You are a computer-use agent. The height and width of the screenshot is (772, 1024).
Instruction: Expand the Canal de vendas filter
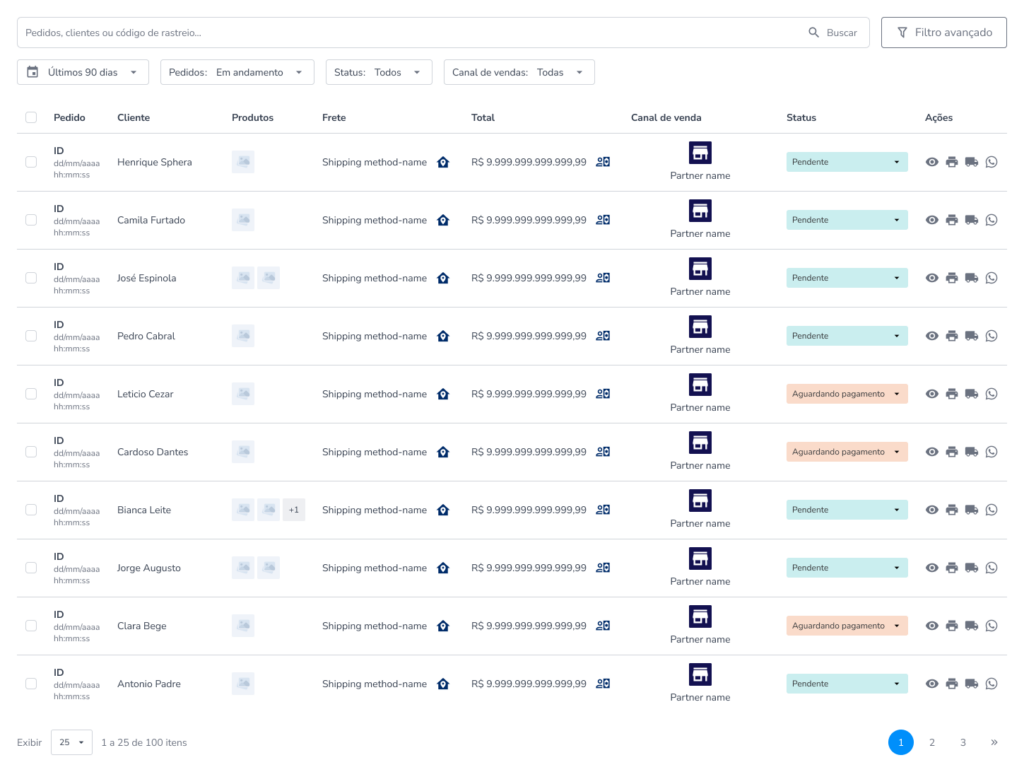click(x=519, y=72)
